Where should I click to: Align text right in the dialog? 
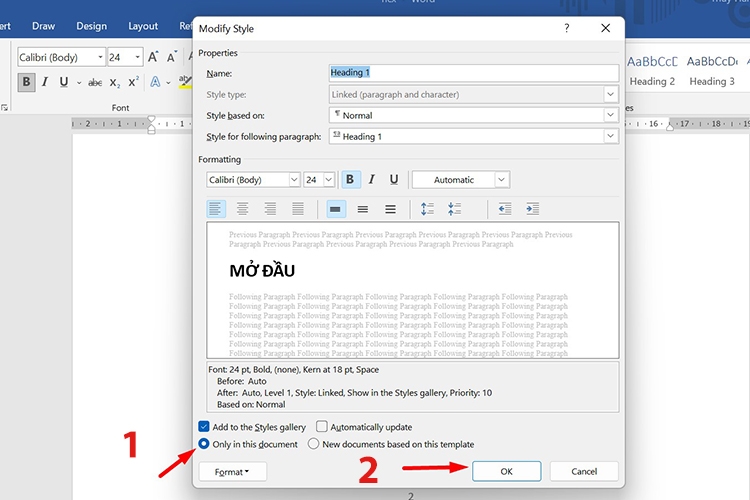(270, 209)
